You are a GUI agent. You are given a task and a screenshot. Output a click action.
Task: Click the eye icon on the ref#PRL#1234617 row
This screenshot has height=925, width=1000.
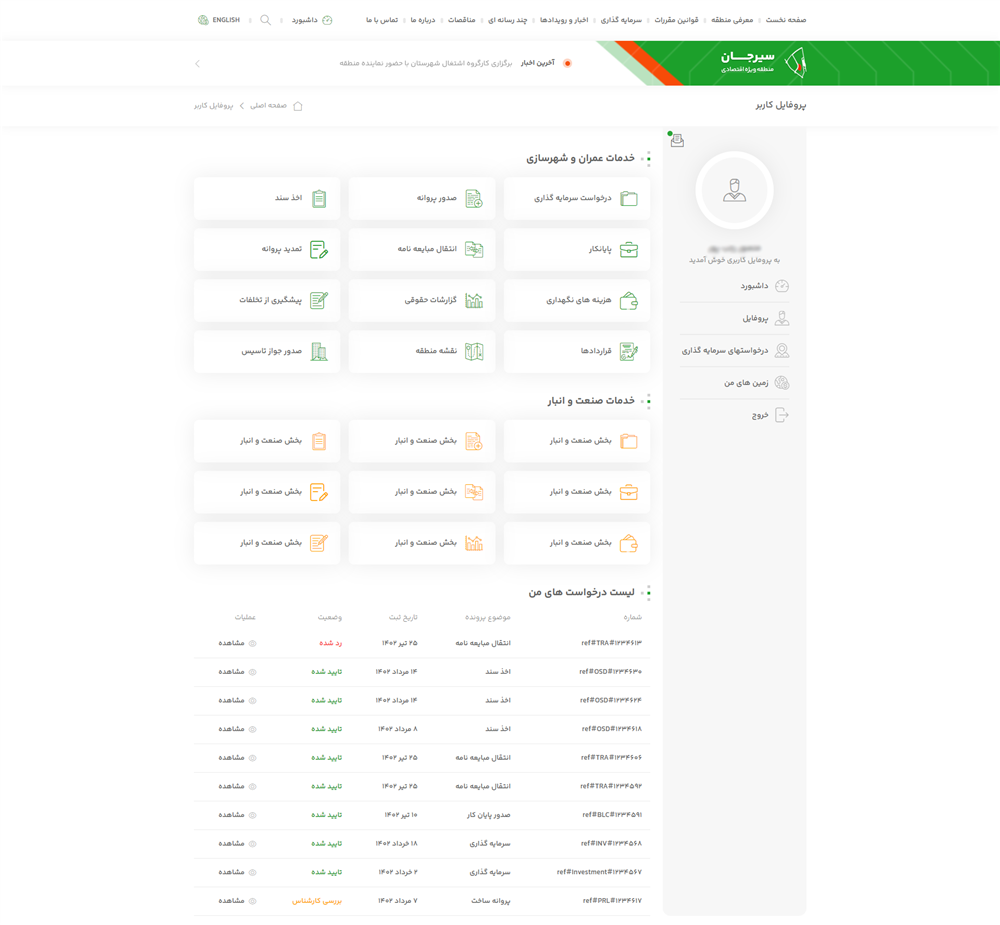click(253, 901)
